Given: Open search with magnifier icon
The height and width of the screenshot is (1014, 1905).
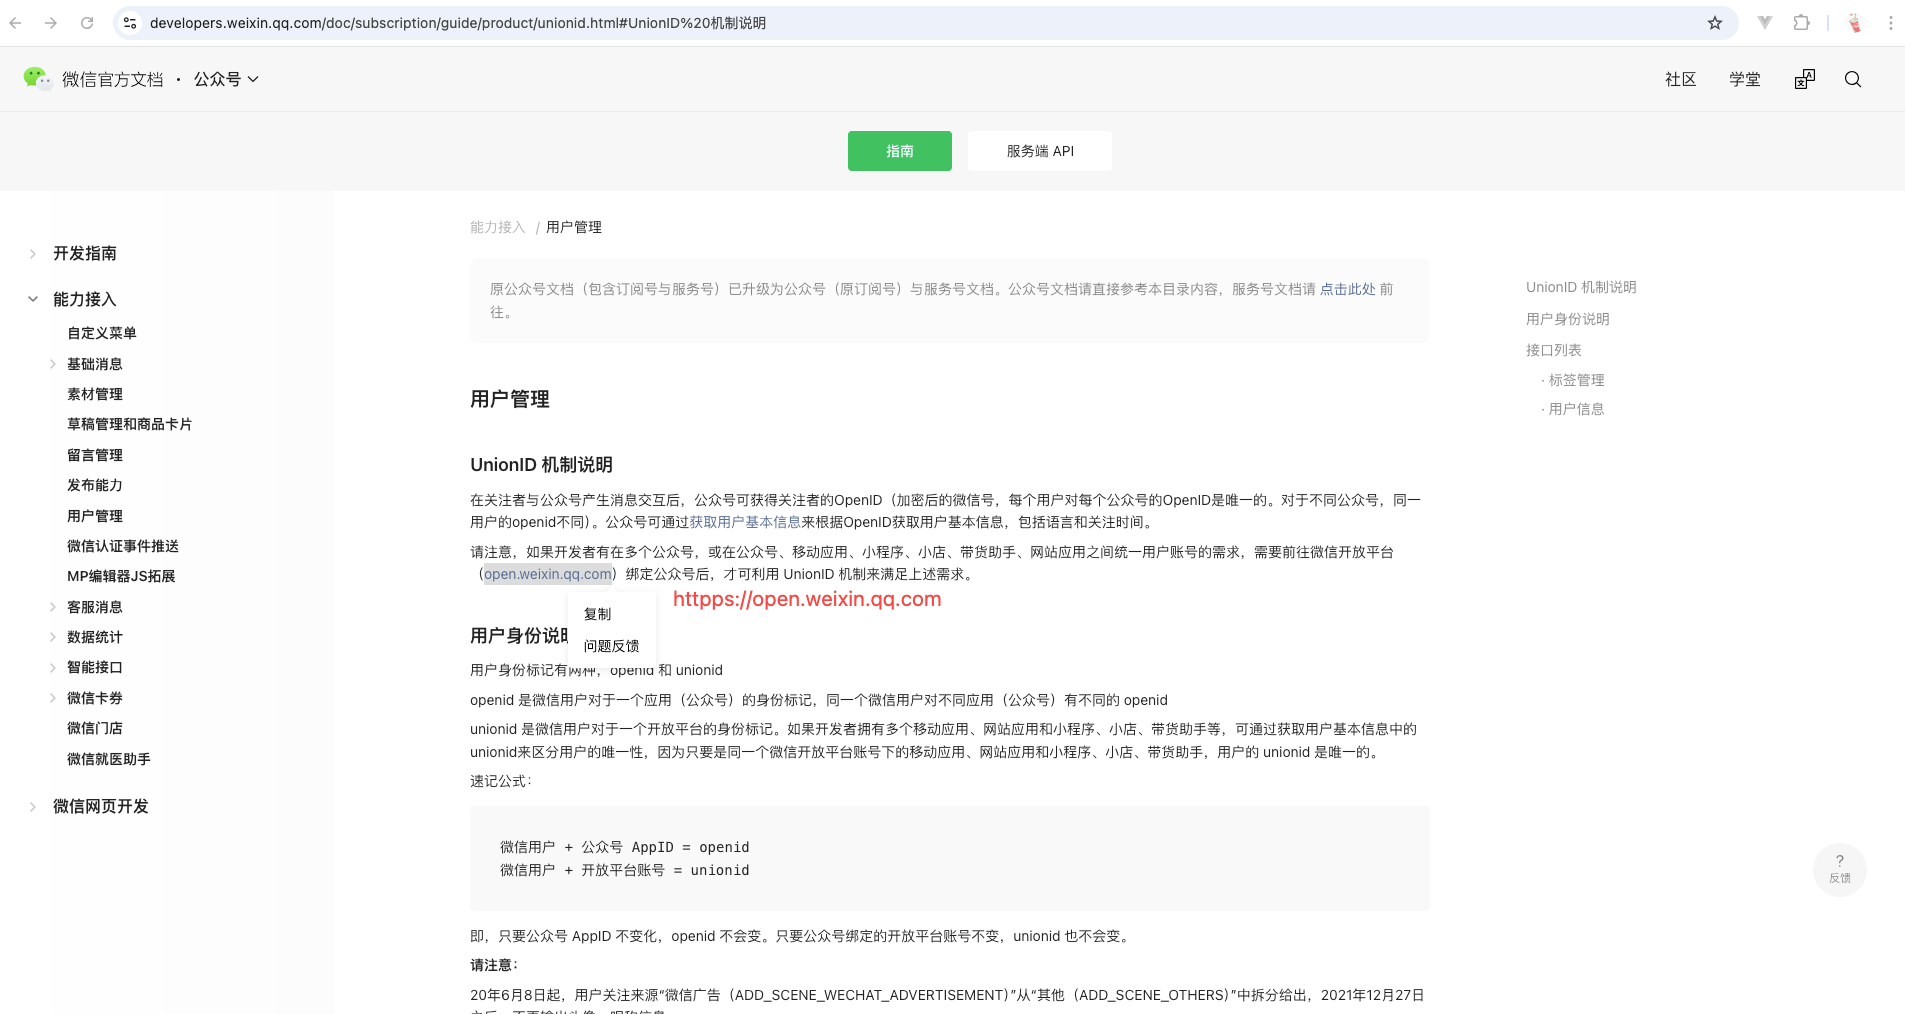Looking at the screenshot, I should tap(1853, 79).
